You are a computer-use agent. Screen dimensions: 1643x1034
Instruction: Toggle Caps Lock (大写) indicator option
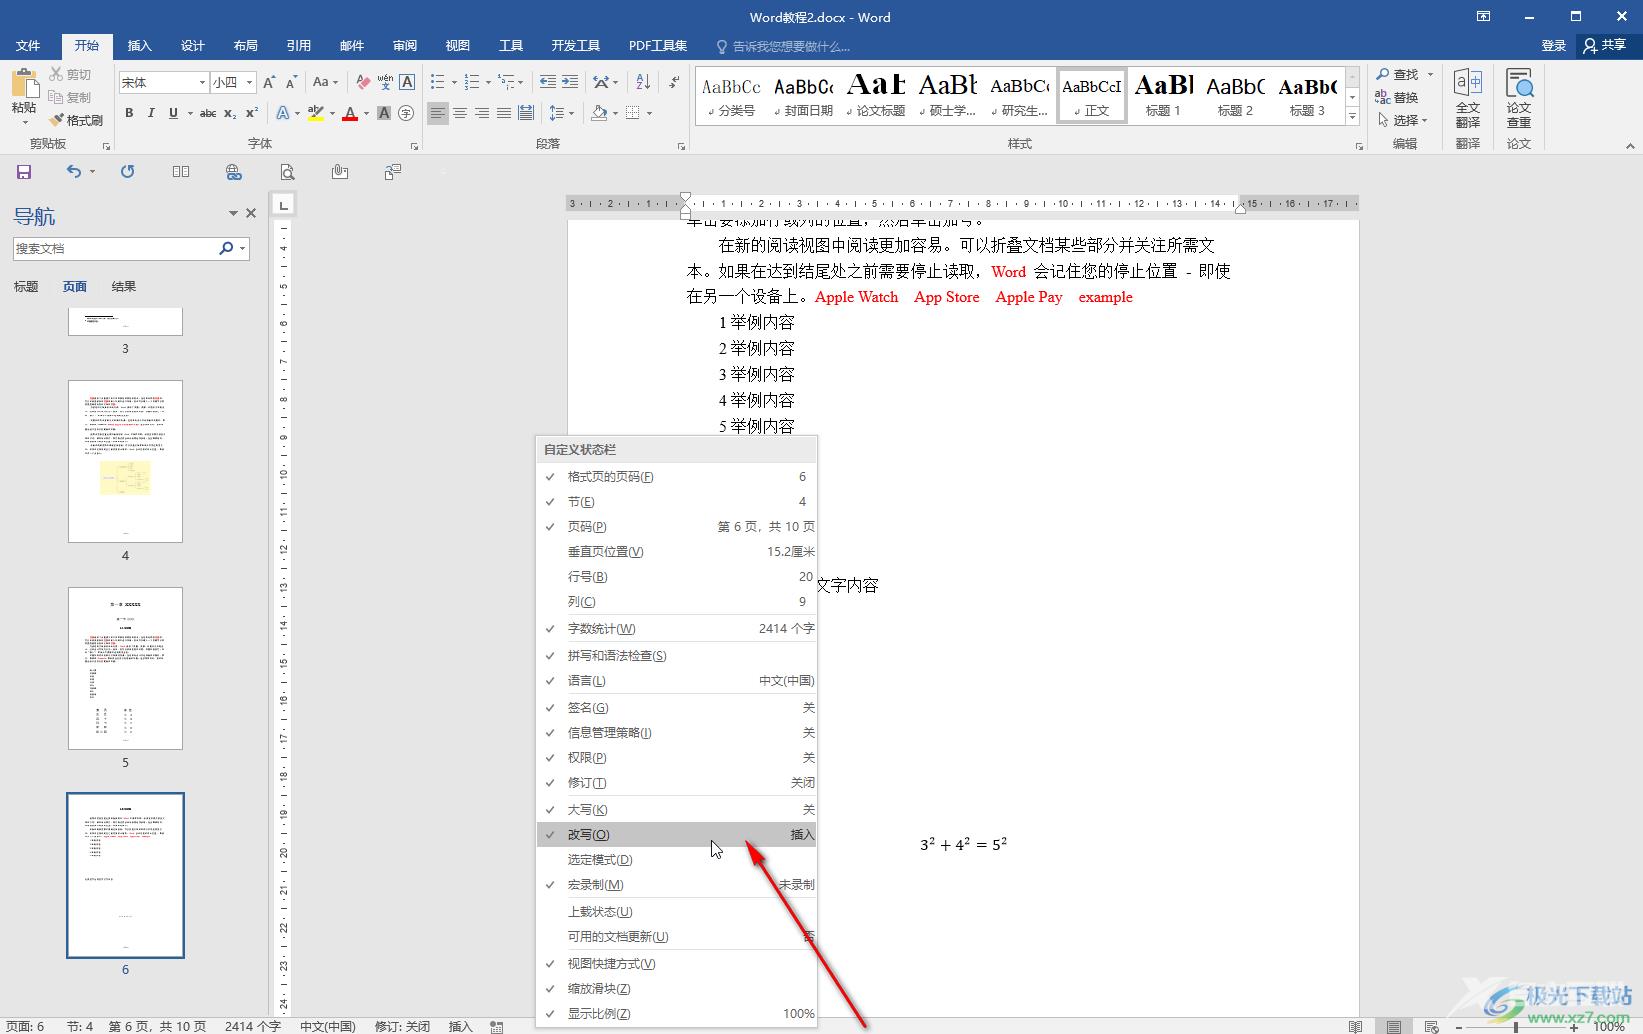click(677, 810)
